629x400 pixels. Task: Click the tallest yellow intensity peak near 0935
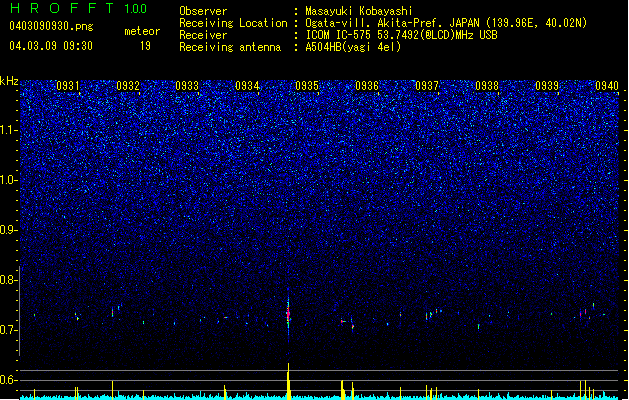click(x=288, y=380)
